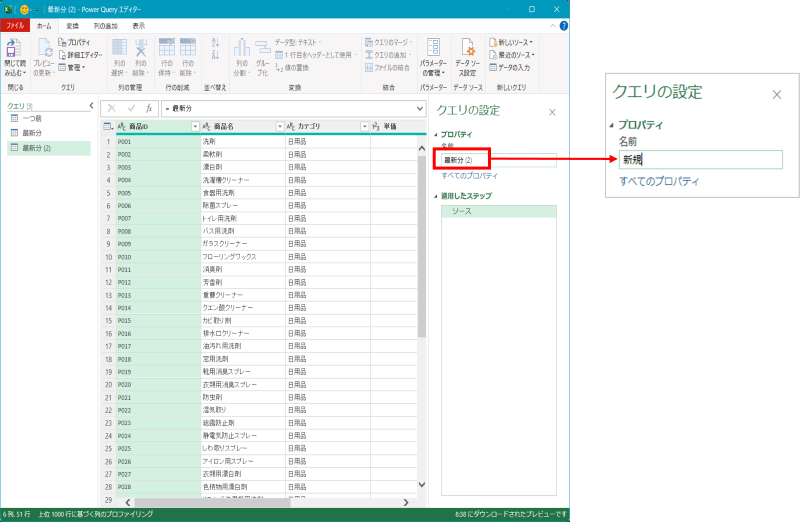Click 列の選択 choose columns icon
This screenshot has height=522, width=800.
119,48
